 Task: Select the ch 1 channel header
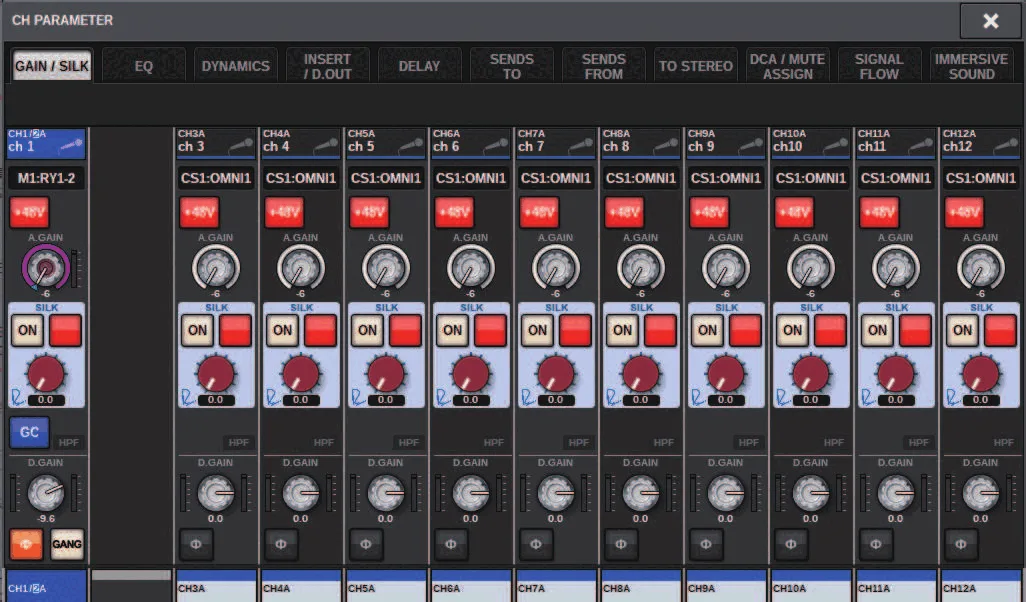pos(46,143)
